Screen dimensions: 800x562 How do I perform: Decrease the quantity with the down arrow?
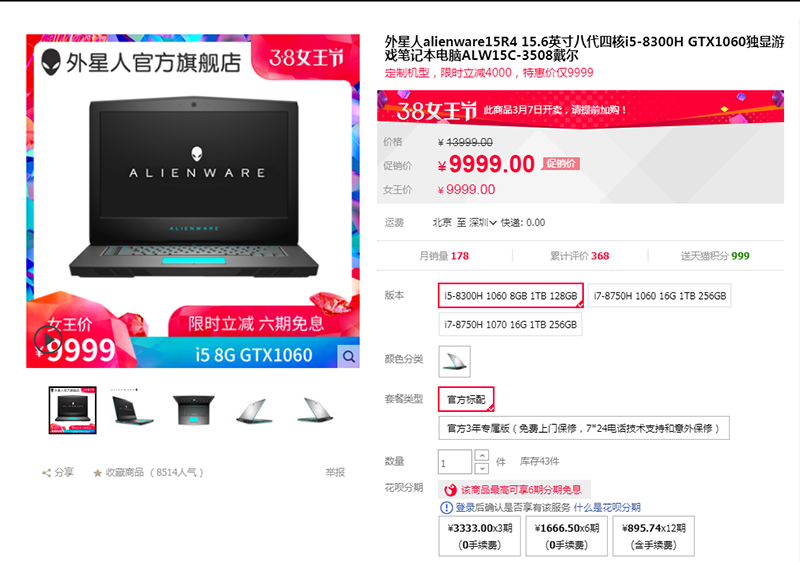click(482, 468)
